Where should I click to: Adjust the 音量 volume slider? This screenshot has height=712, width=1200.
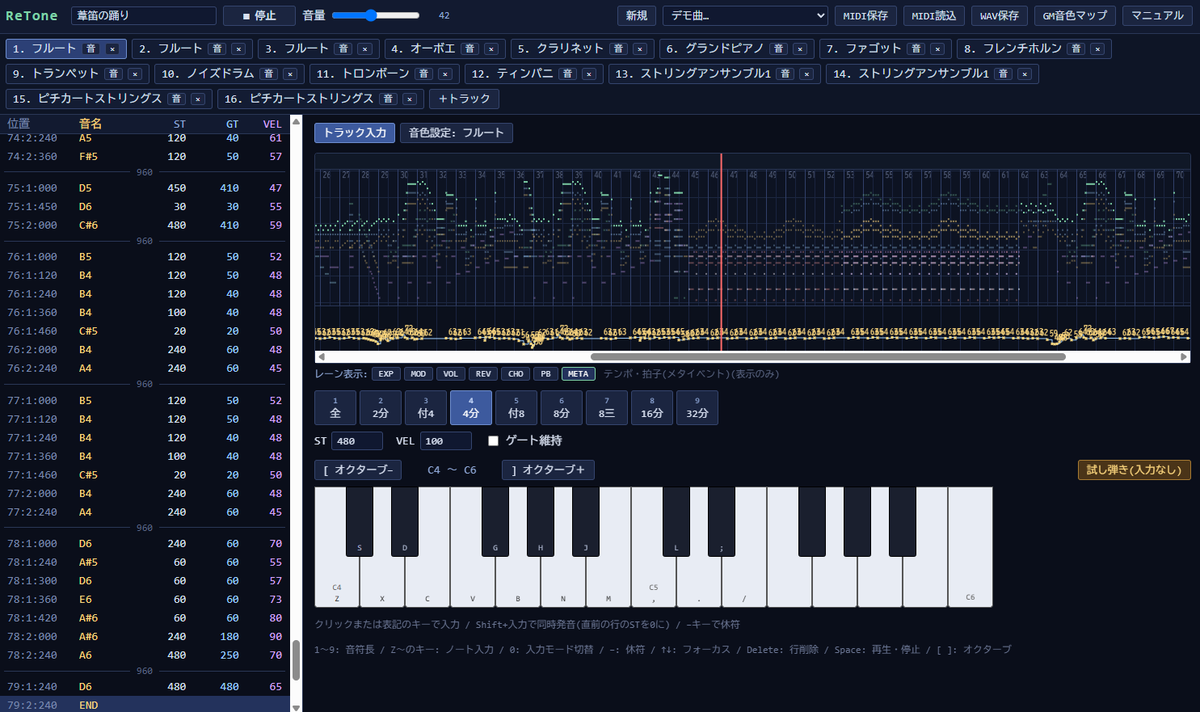click(376, 15)
